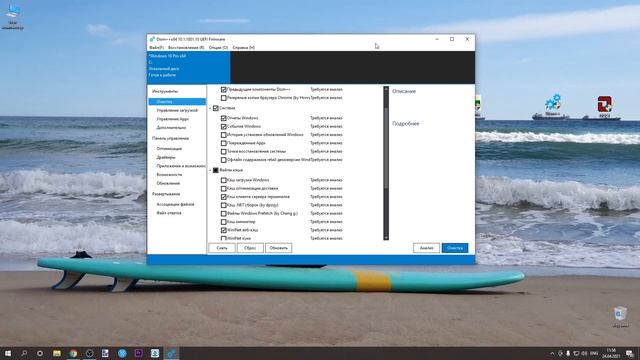Screen dimensions: 640x360
Task: Open File Explorer from the taskbar
Action: (57, 353)
